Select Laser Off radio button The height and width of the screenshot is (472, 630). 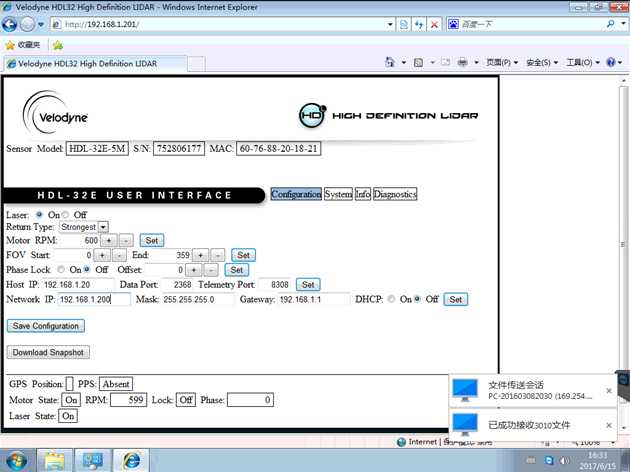point(65,215)
